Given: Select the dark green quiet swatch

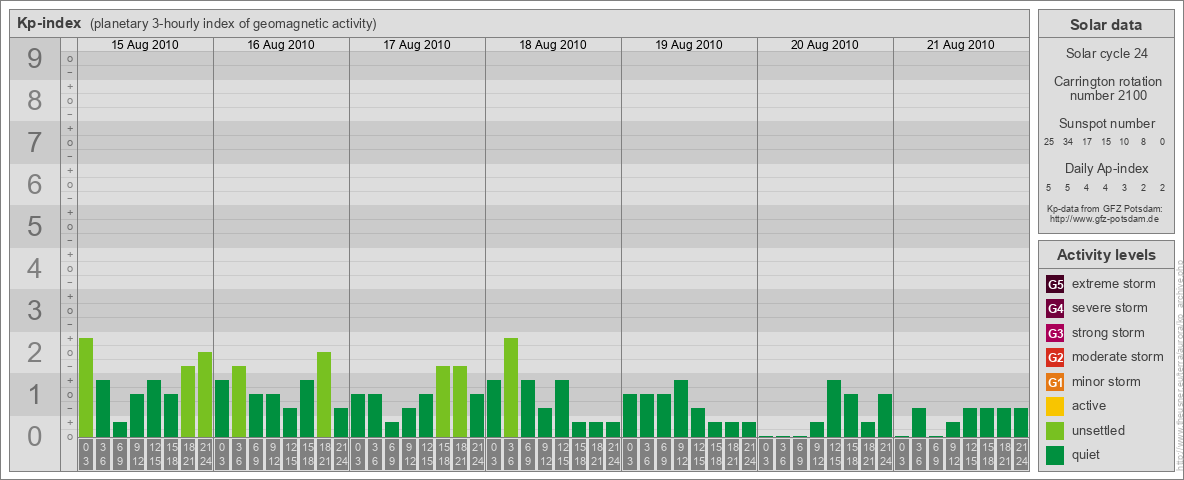Looking at the screenshot, I should click(1055, 455).
